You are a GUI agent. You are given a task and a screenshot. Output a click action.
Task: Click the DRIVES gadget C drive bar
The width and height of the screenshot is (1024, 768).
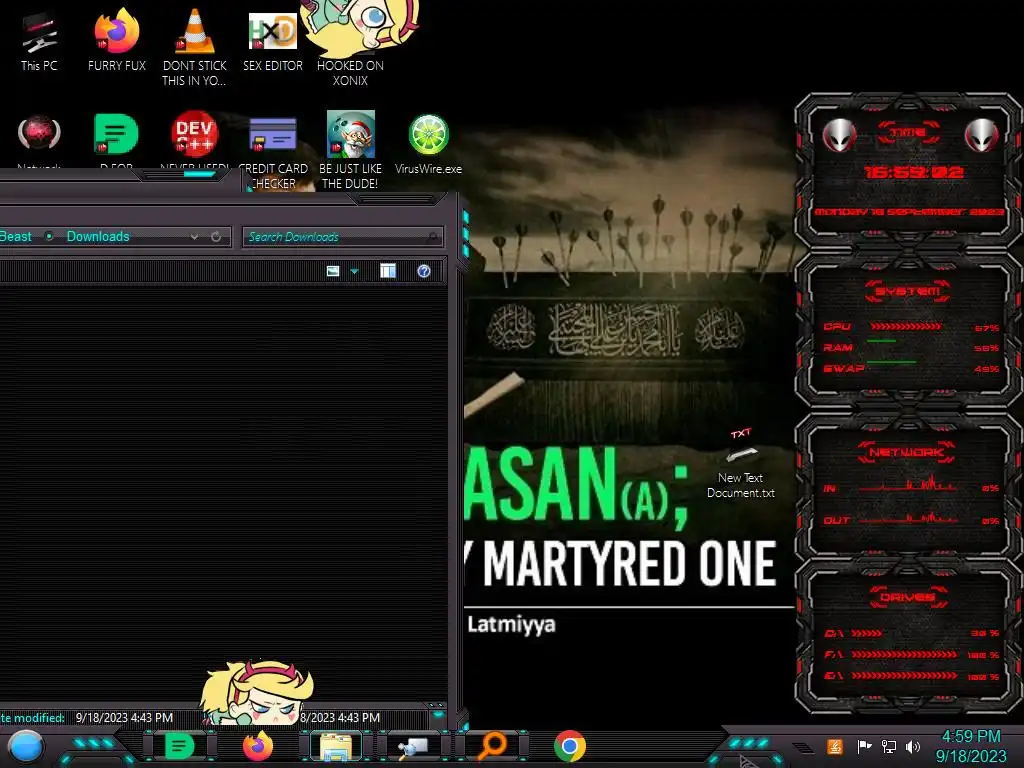point(867,633)
